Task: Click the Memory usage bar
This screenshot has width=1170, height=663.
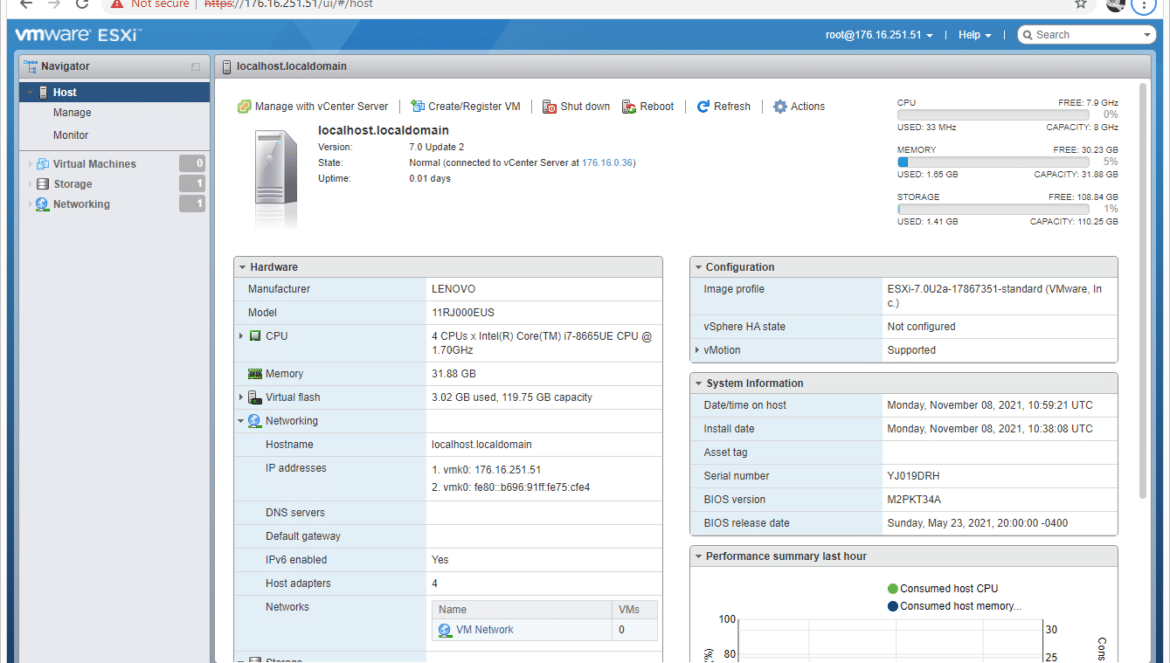Action: [993, 162]
